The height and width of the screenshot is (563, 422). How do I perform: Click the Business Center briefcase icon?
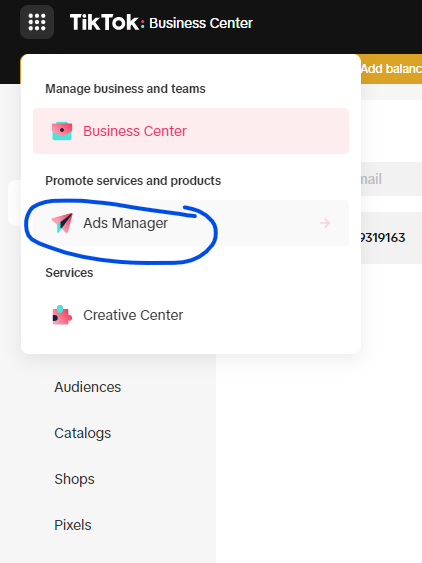click(62, 131)
